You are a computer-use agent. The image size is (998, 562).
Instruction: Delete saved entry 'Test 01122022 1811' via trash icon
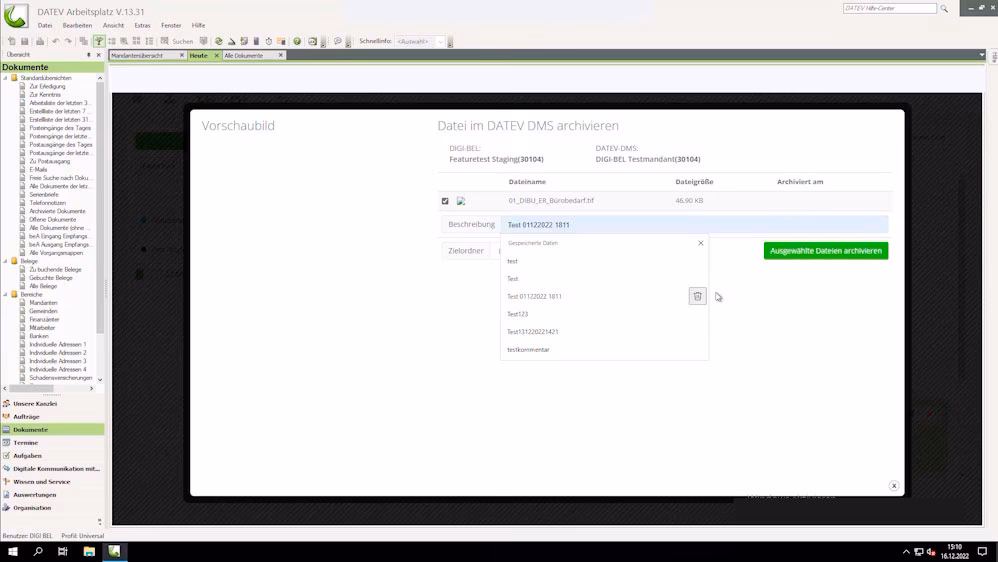[x=697, y=296]
